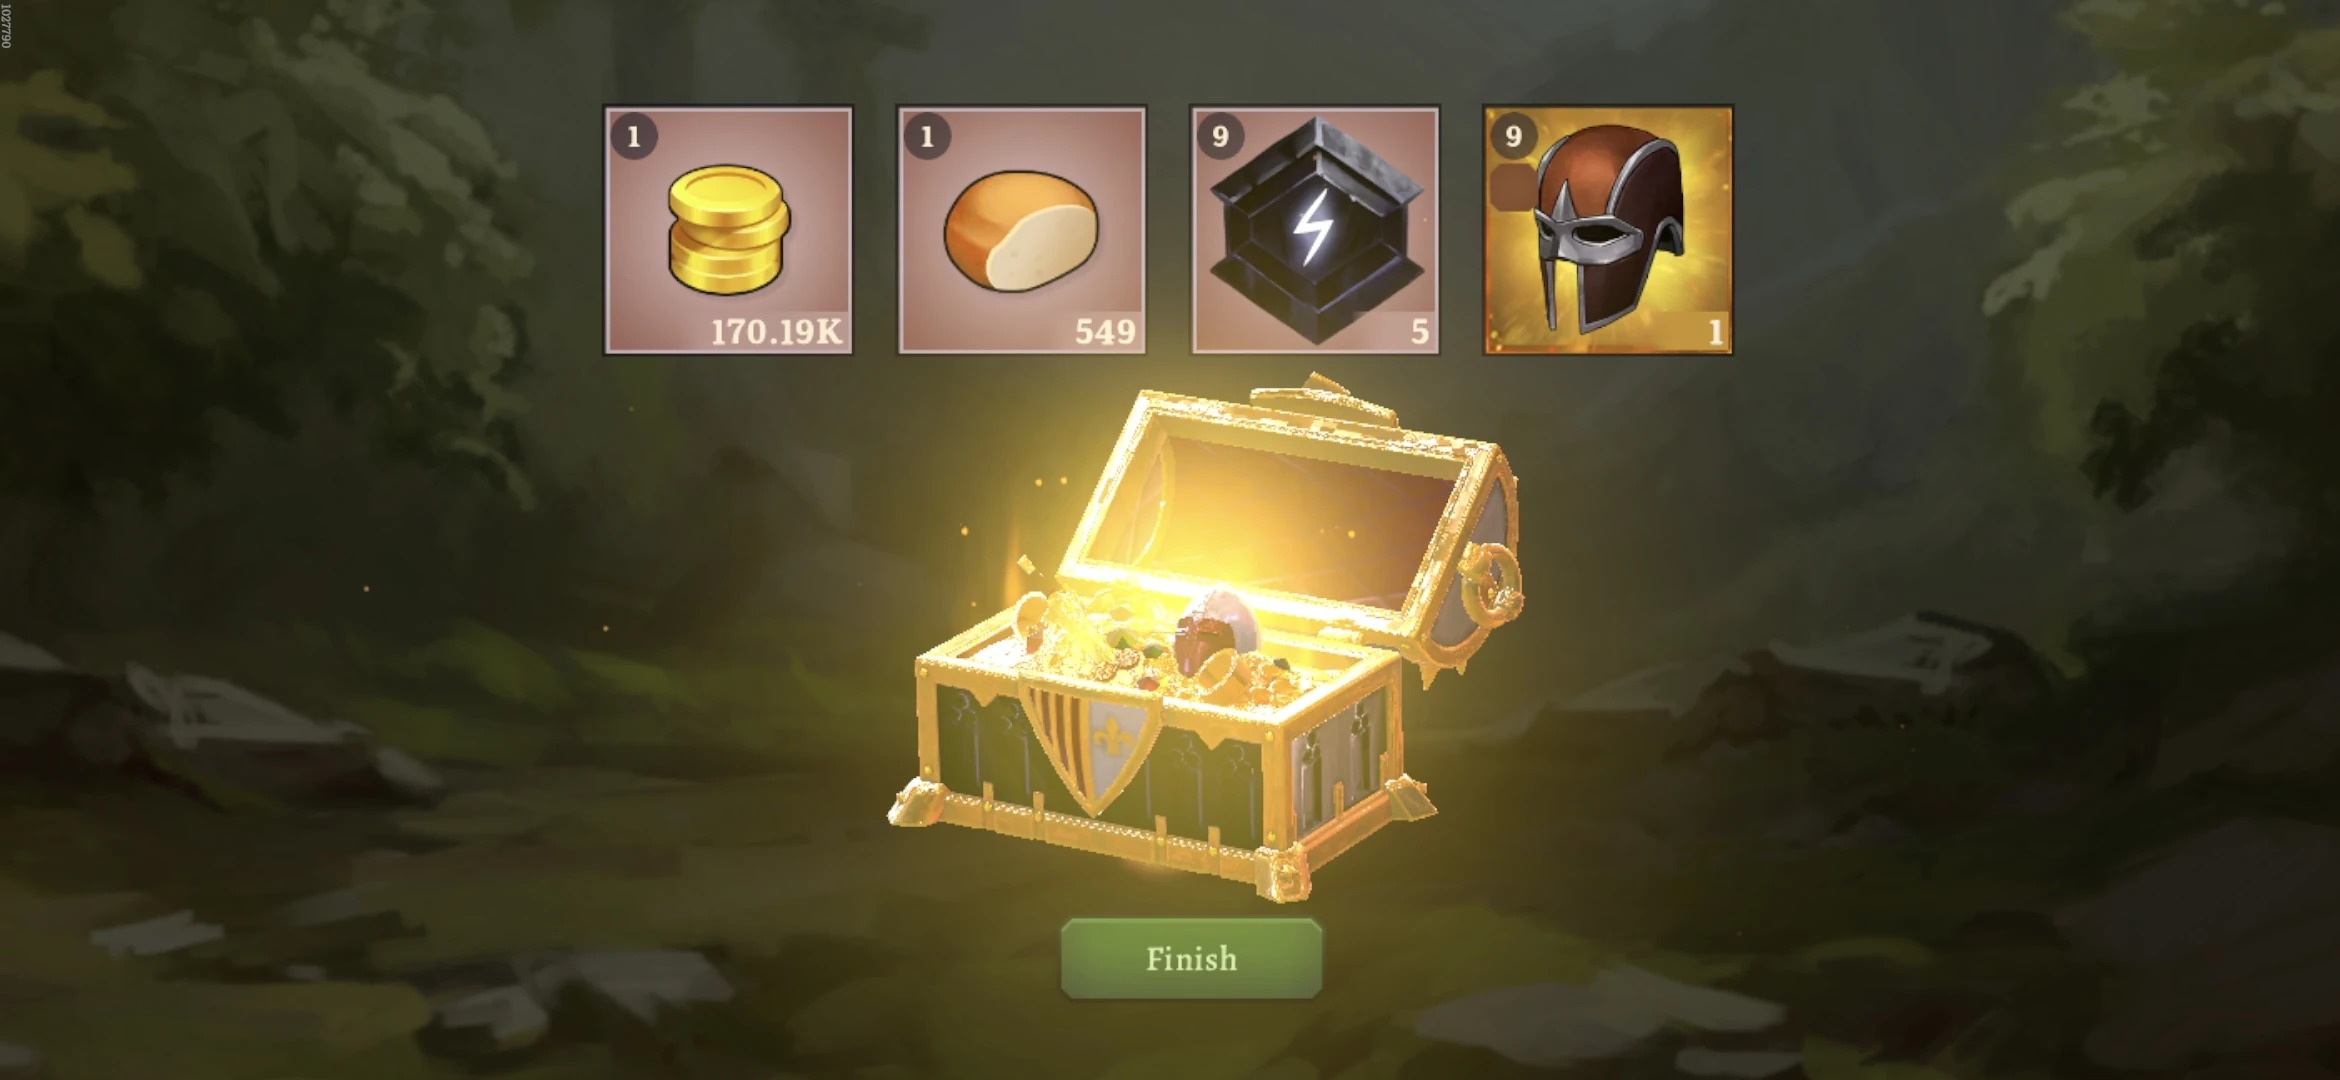Click the level 1 badge on the bread card
The image size is (2340, 1080).
pyautogui.click(x=926, y=136)
